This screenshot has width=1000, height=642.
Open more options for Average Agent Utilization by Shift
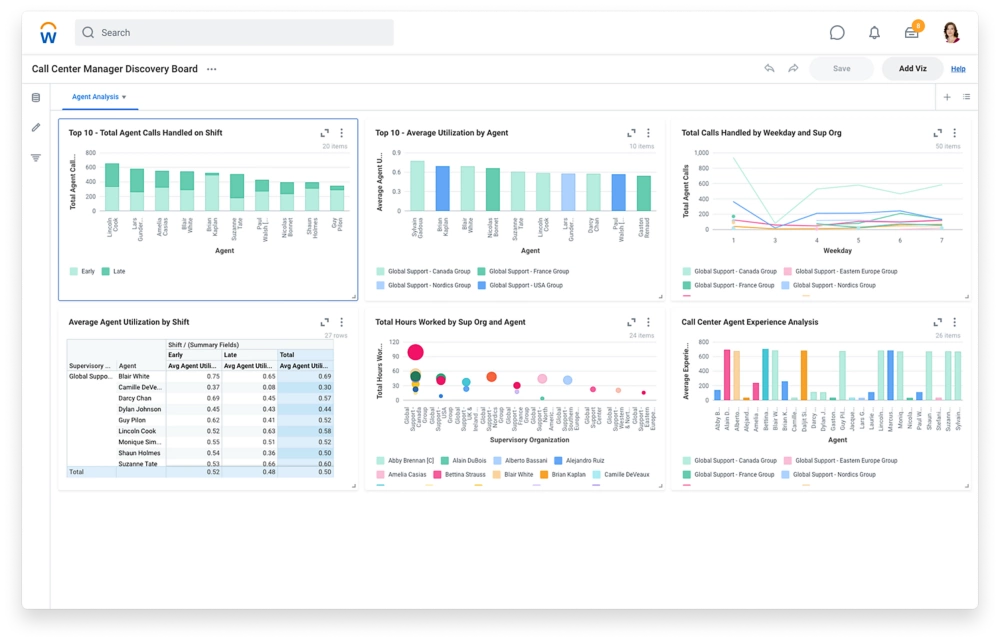click(x=341, y=323)
